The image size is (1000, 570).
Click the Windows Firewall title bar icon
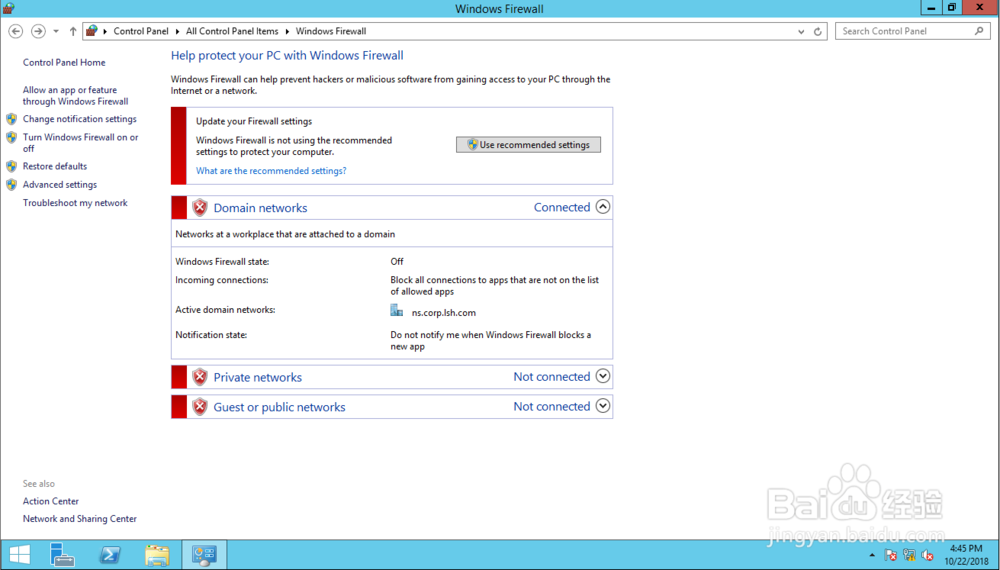click(8, 8)
